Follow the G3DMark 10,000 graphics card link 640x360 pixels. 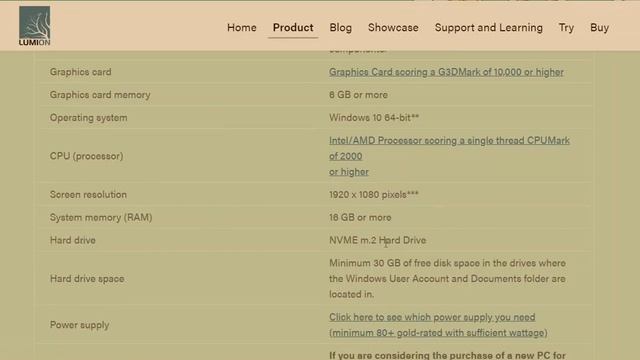[446, 72]
